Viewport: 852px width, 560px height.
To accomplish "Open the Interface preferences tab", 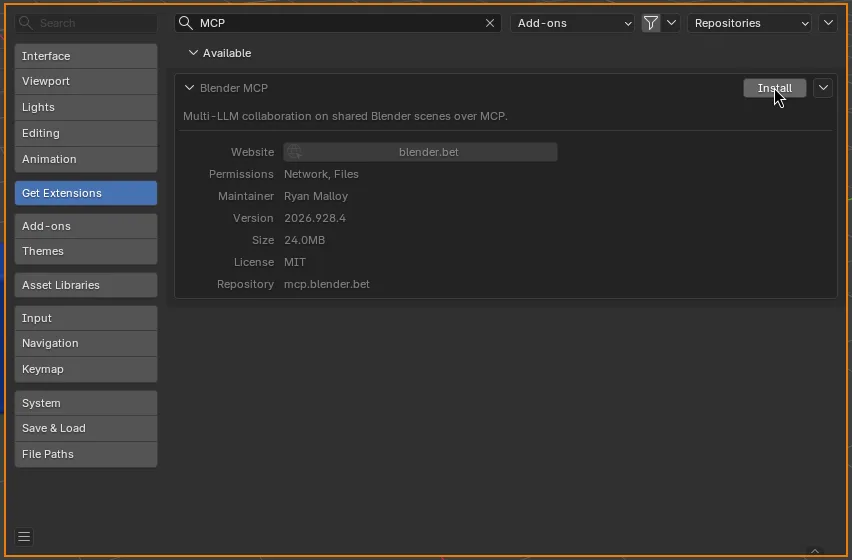I will click(86, 56).
